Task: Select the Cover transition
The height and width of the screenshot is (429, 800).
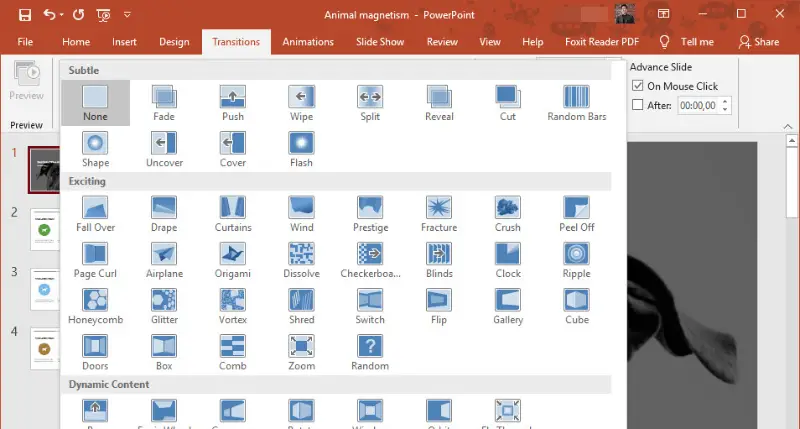Action: tap(233, 149)
